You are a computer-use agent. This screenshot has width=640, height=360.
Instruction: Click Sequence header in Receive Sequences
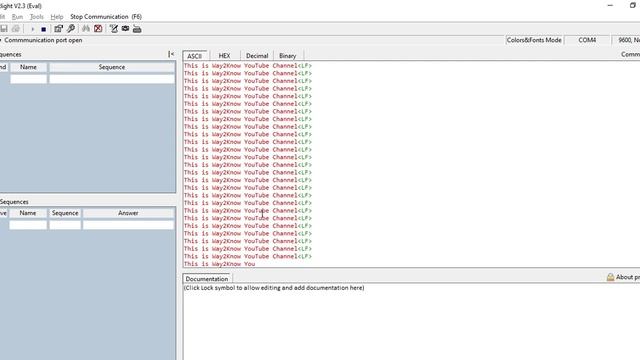click(65, 213)
